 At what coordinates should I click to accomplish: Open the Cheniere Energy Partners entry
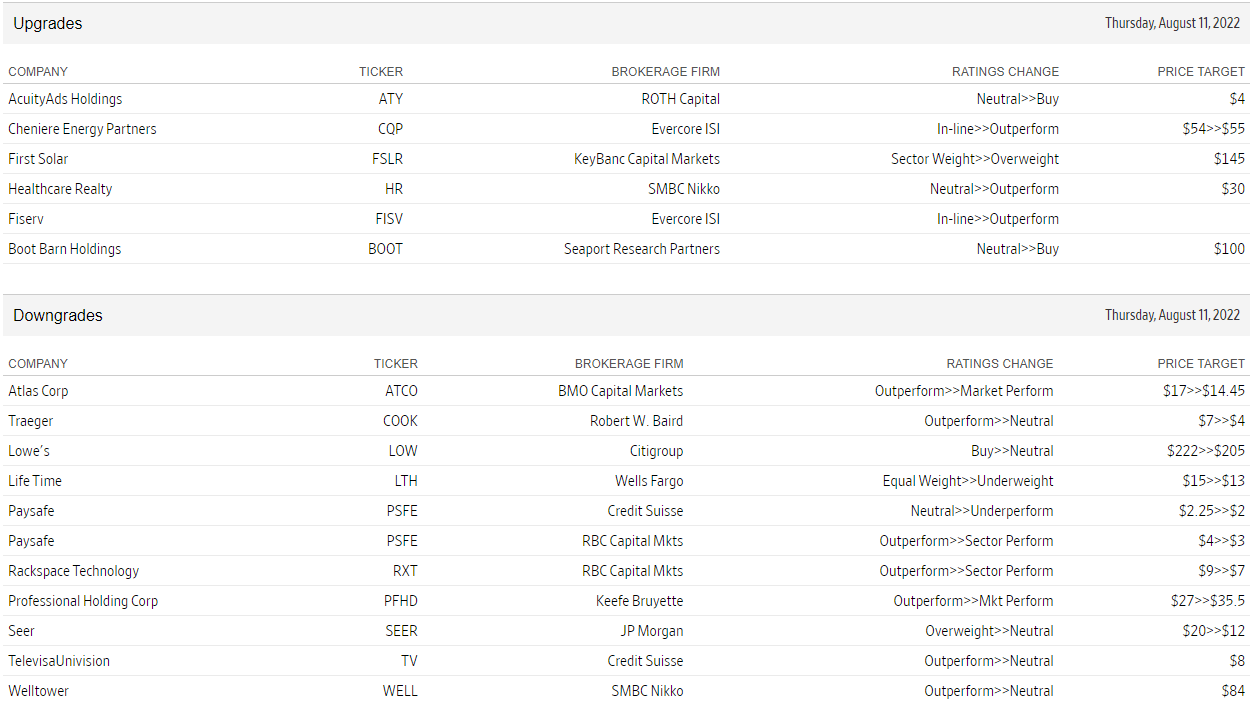pyautogui.click(x=82, y=129)
